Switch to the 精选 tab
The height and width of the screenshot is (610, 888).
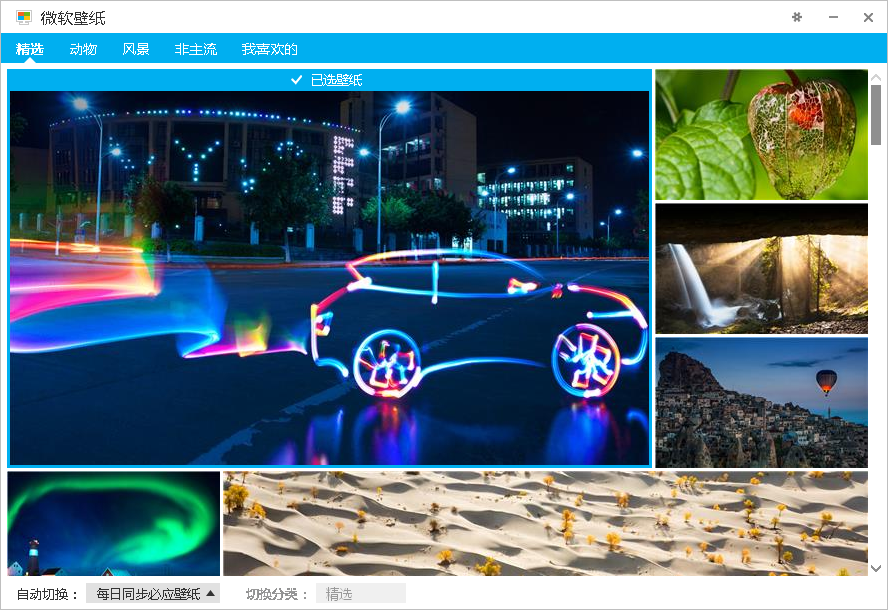[29, 49]
